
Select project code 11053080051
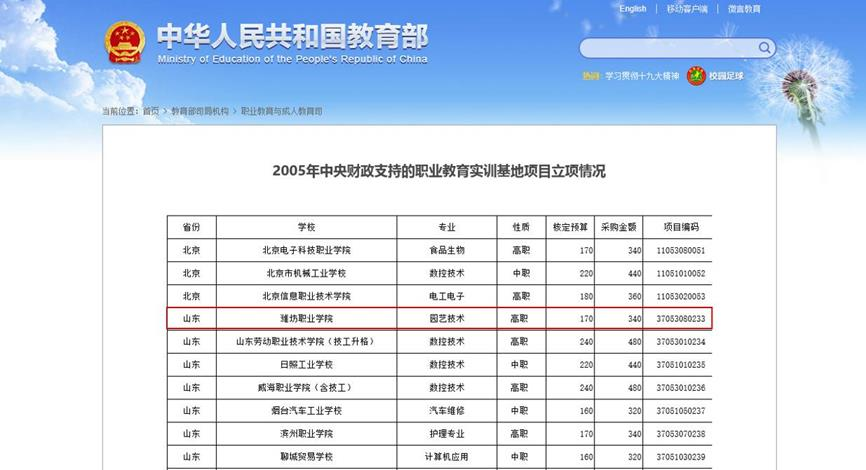point(681,250)
